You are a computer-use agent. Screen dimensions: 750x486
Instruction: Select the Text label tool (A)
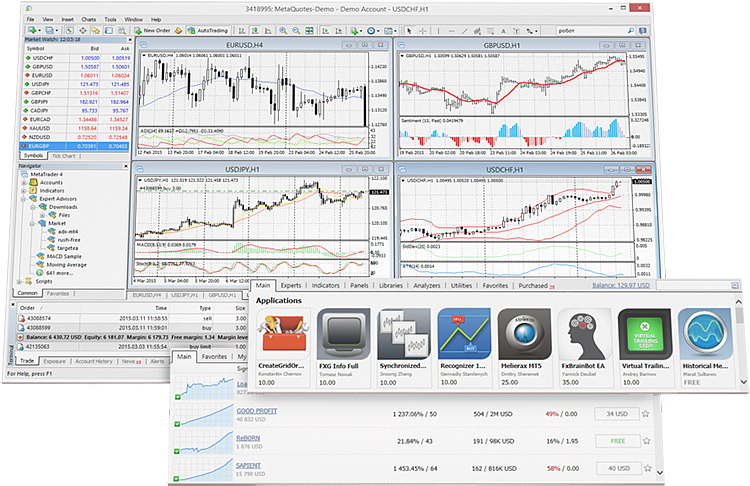(503, 31)
